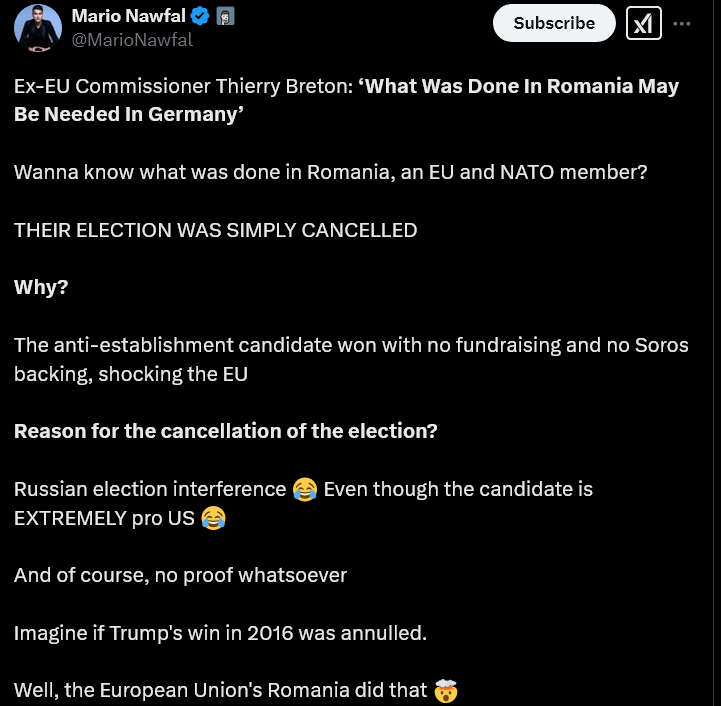721x706 pixels.
Task: Click the 'European Union's Romania did that' line
Action: coord(222,690)
